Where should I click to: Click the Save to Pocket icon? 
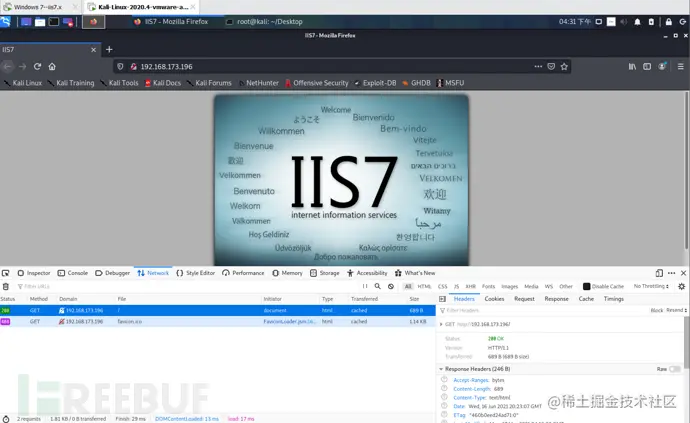(551, 66)
